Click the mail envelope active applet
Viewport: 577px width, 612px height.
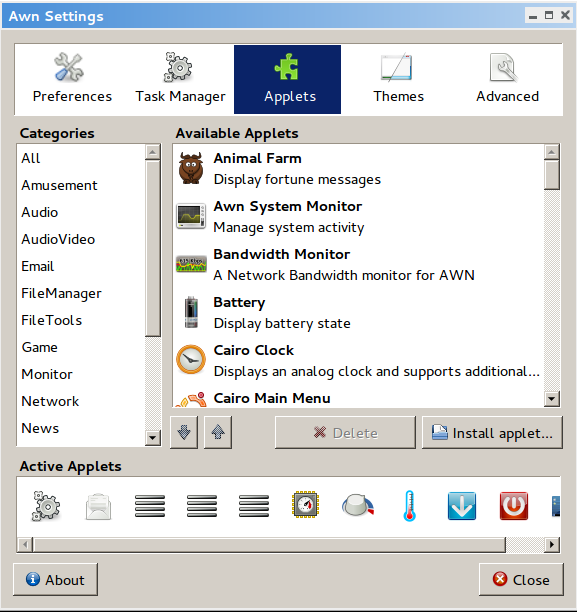[98, 507]
